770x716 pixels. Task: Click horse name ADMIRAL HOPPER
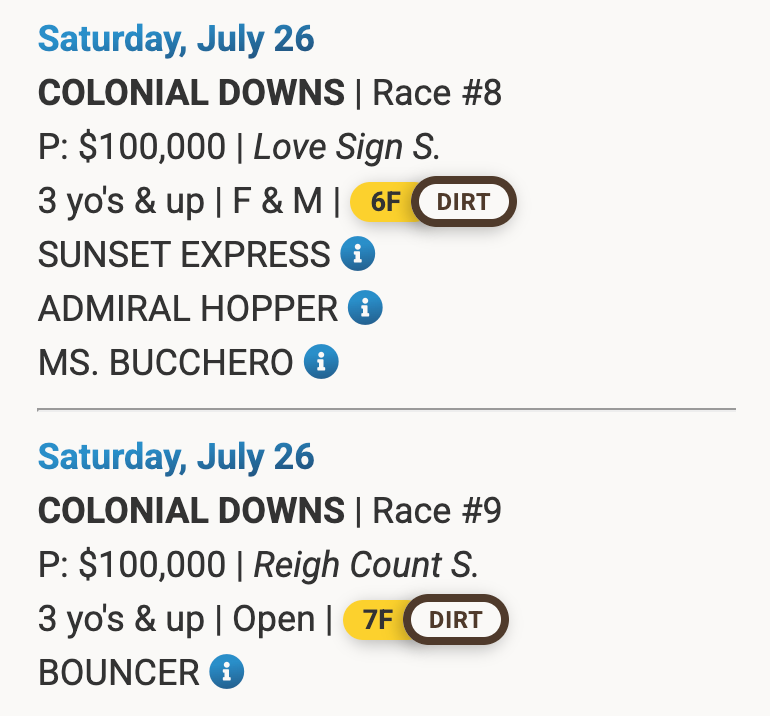tap(188, 309)
